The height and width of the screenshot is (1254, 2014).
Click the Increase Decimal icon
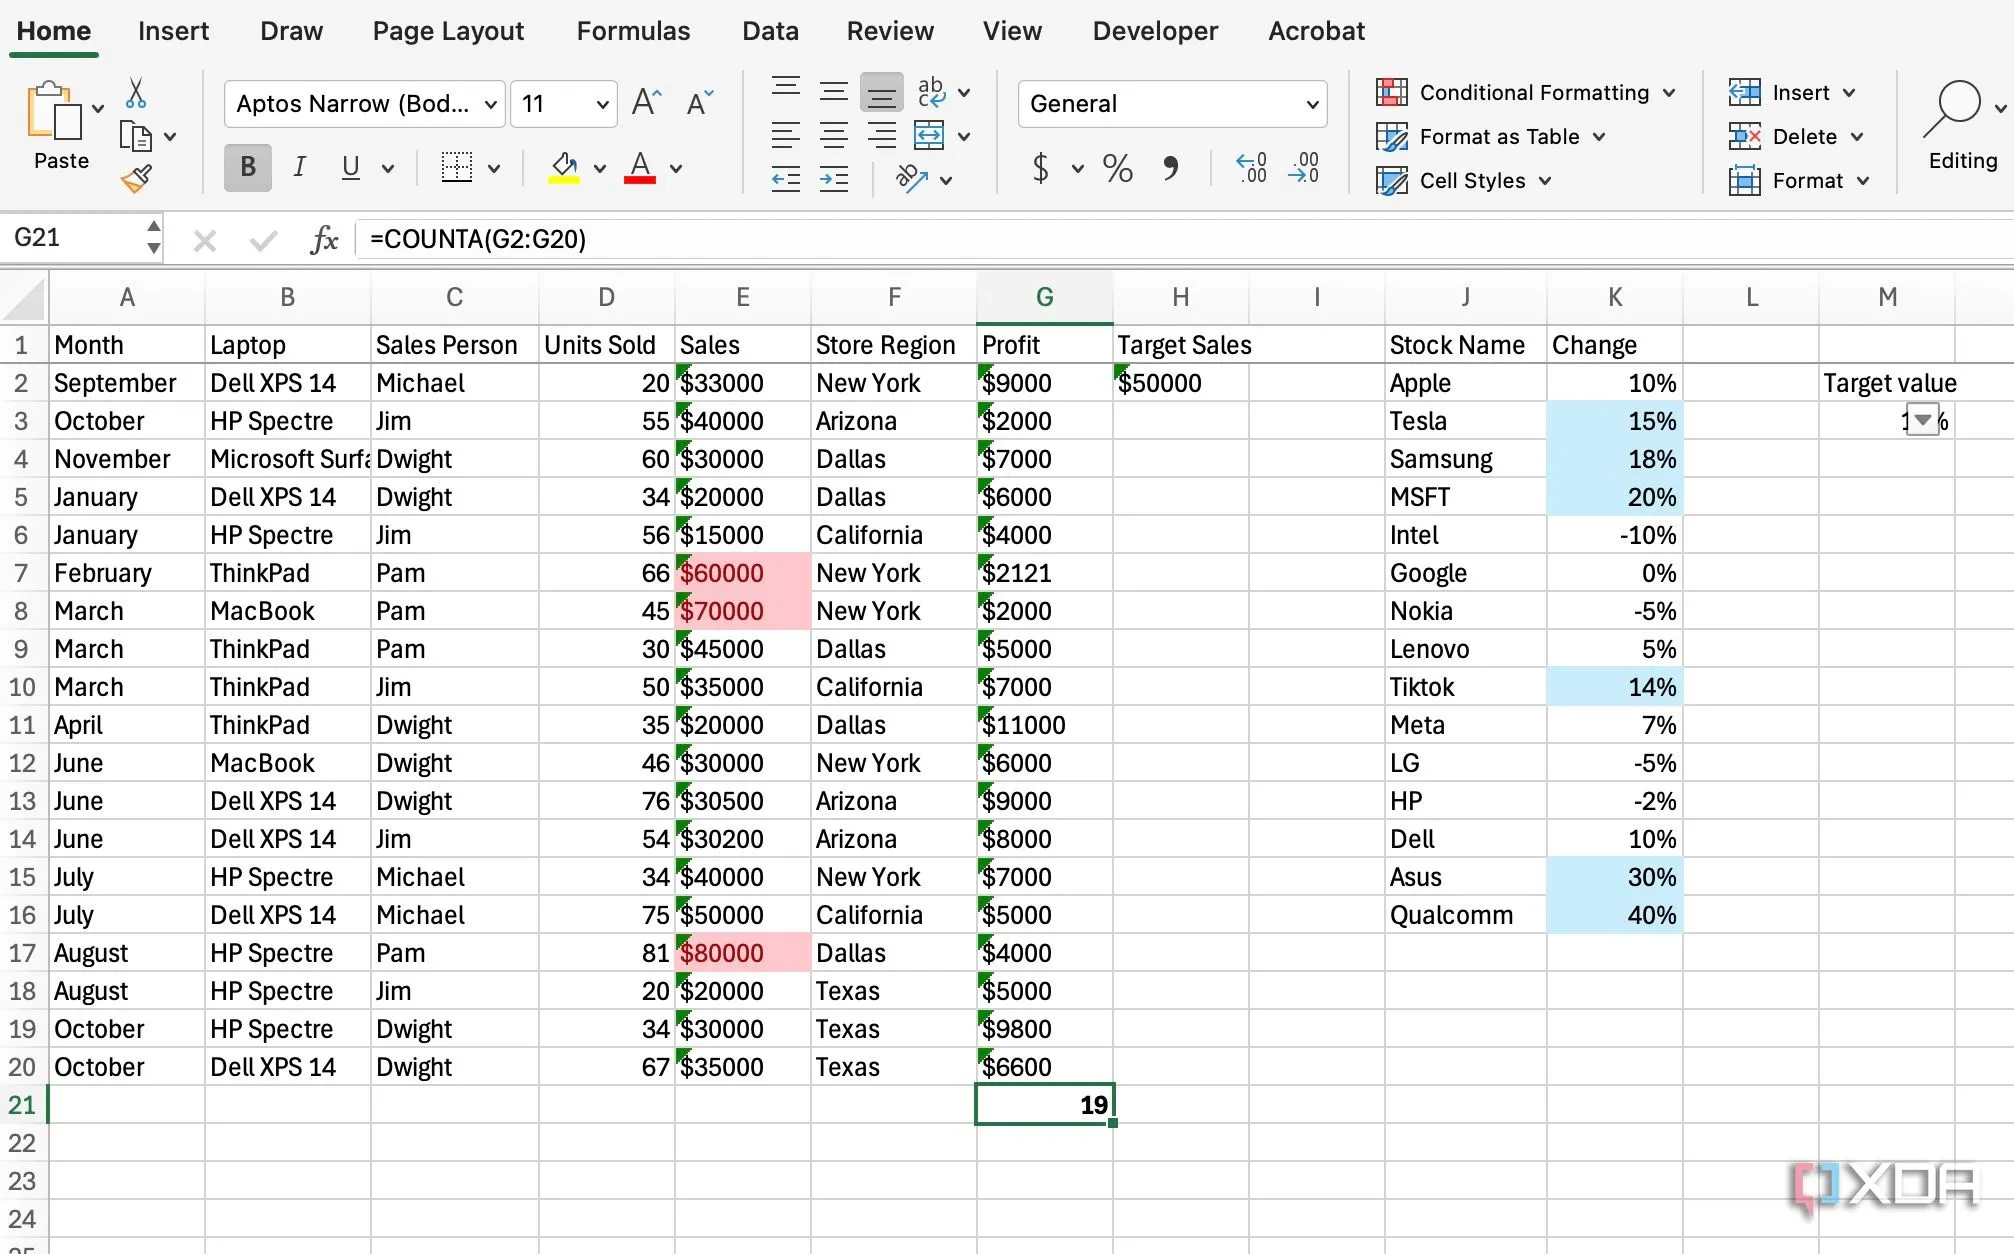(x=1251, y=168)
